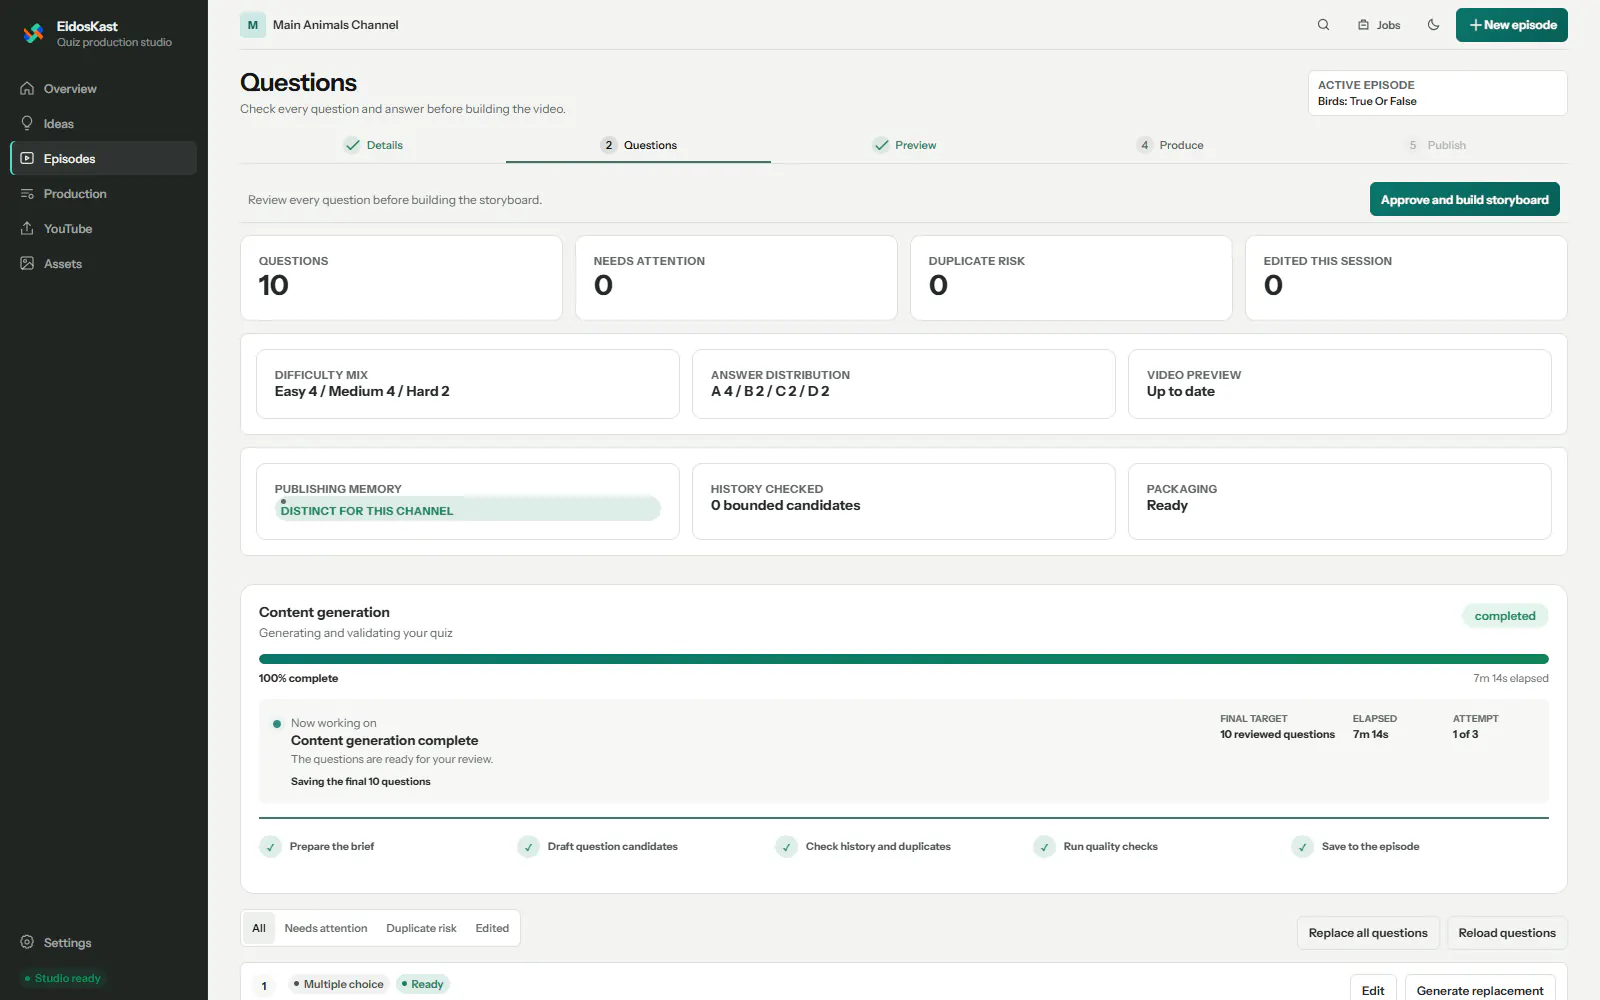Click the Assets image icon
Viewport: 1600px width, 1000px height.
pyautogui.click(x=27, y=264)
